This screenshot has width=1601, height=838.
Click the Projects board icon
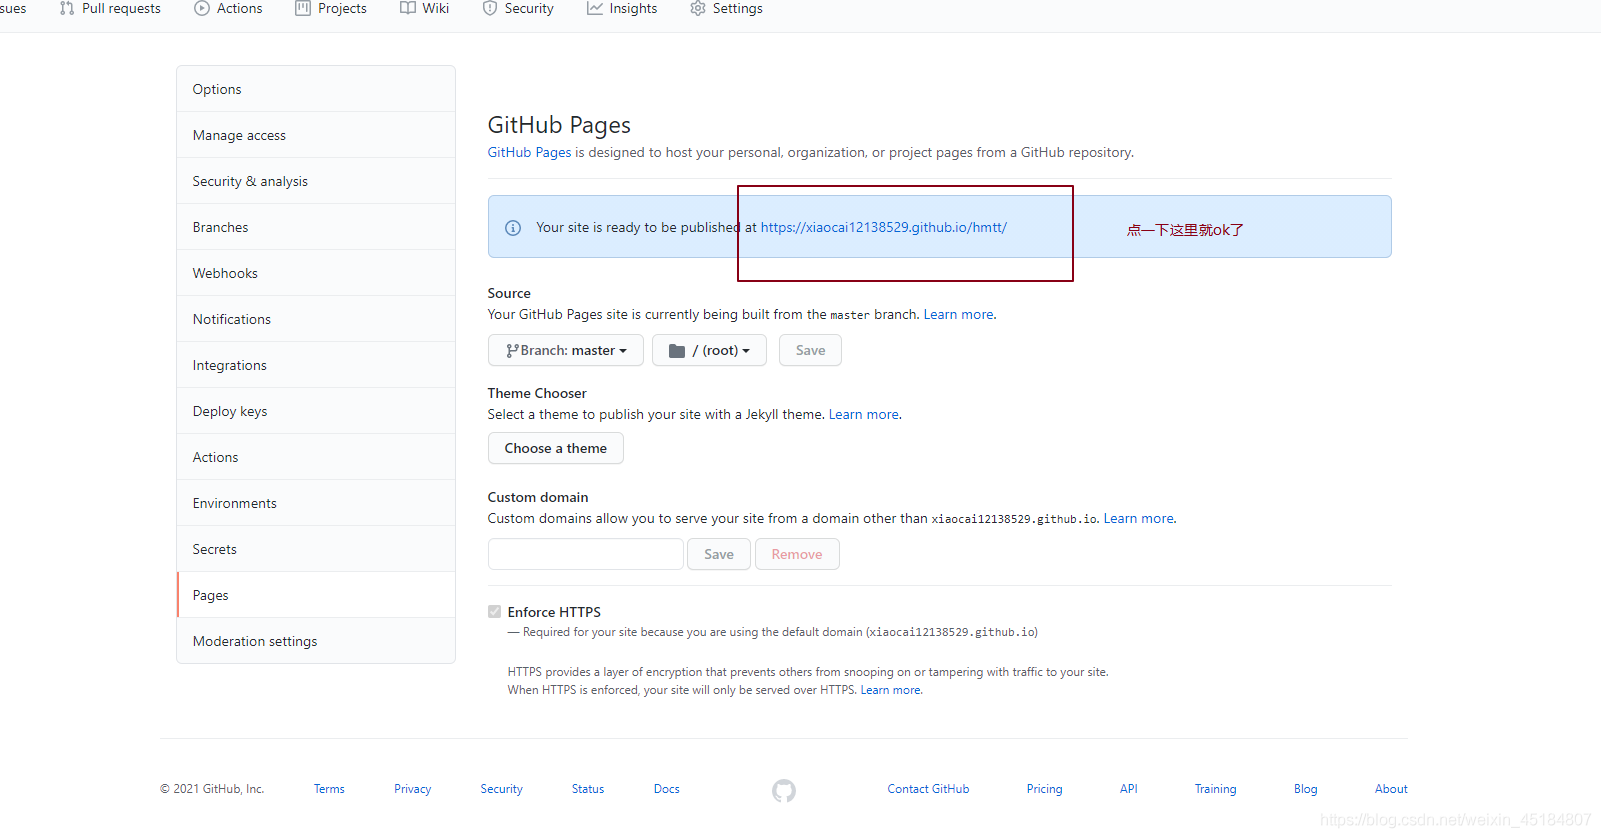(303, 8)
